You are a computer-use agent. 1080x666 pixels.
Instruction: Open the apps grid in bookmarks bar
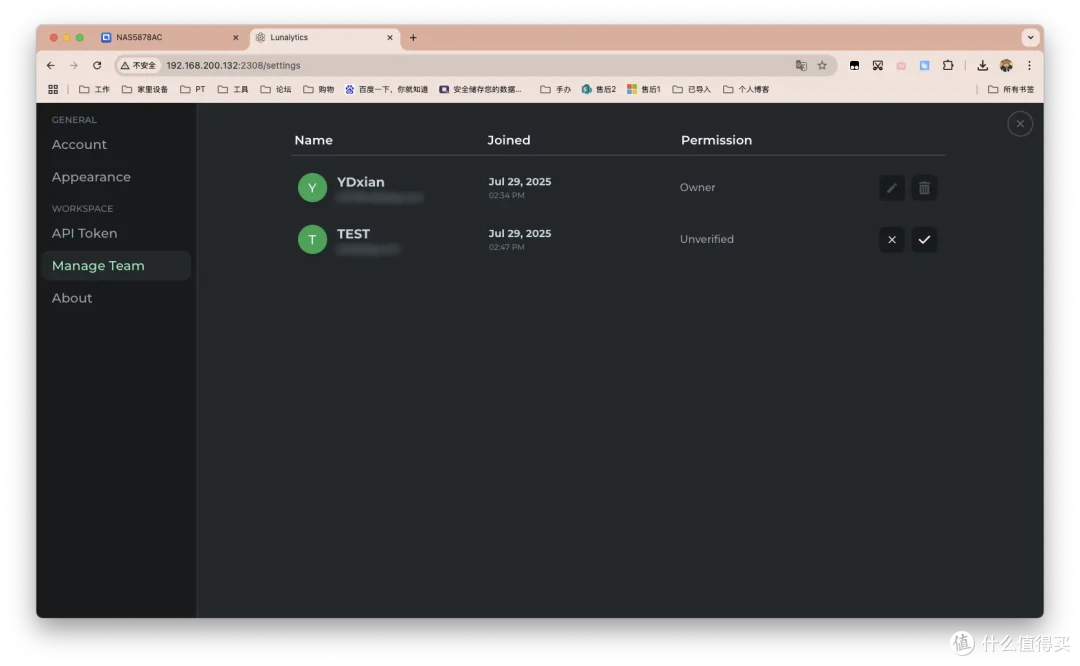tap(53, 90)
